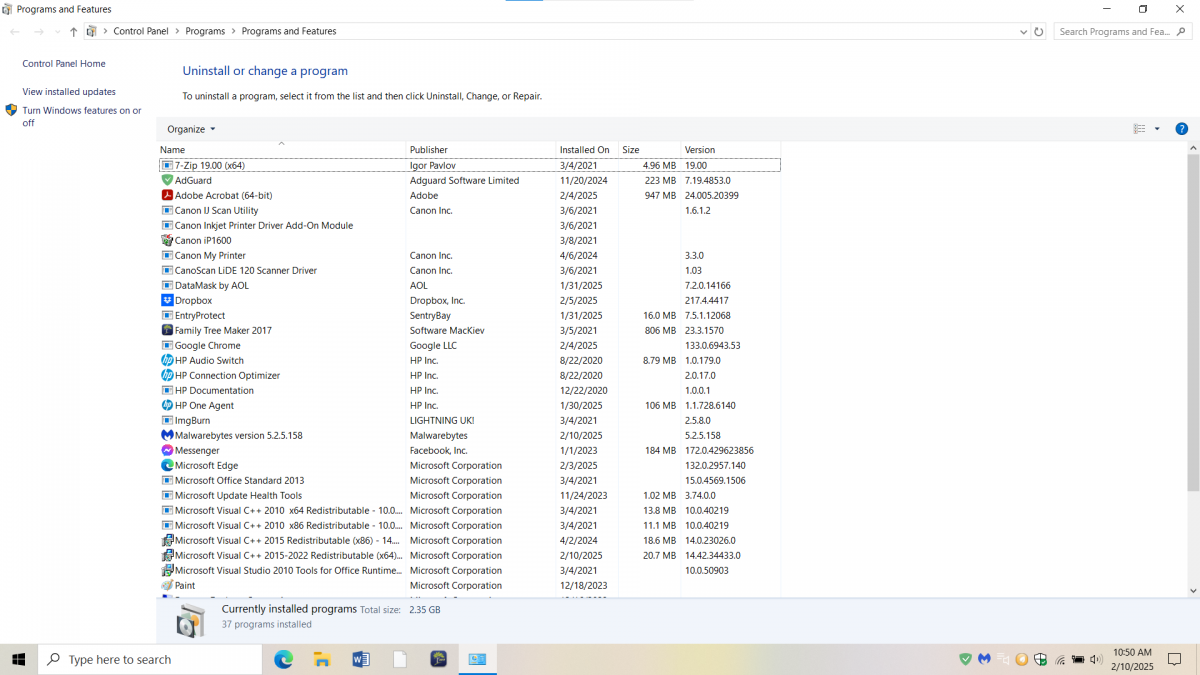Sort by the Version column header

tap(730, 149)
